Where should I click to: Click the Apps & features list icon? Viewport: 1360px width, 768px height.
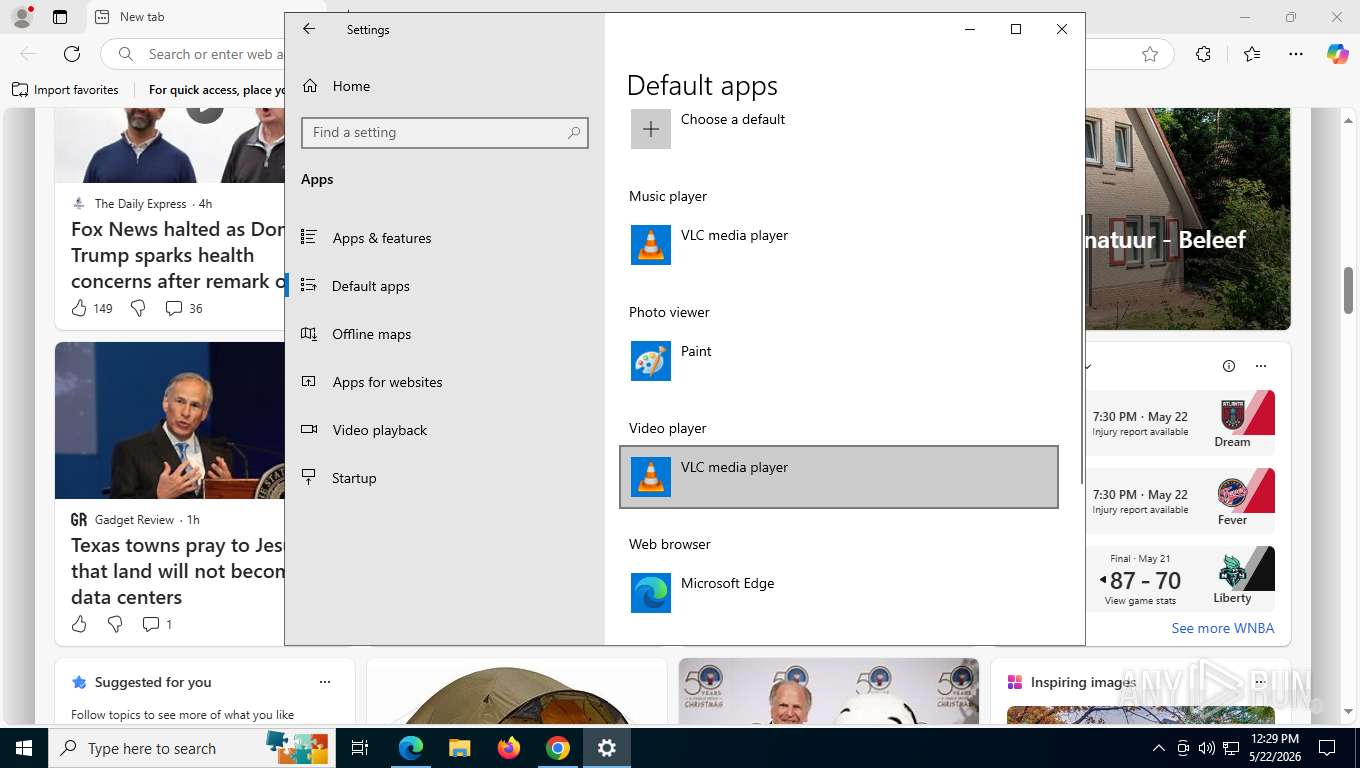[x=309, y=237]
